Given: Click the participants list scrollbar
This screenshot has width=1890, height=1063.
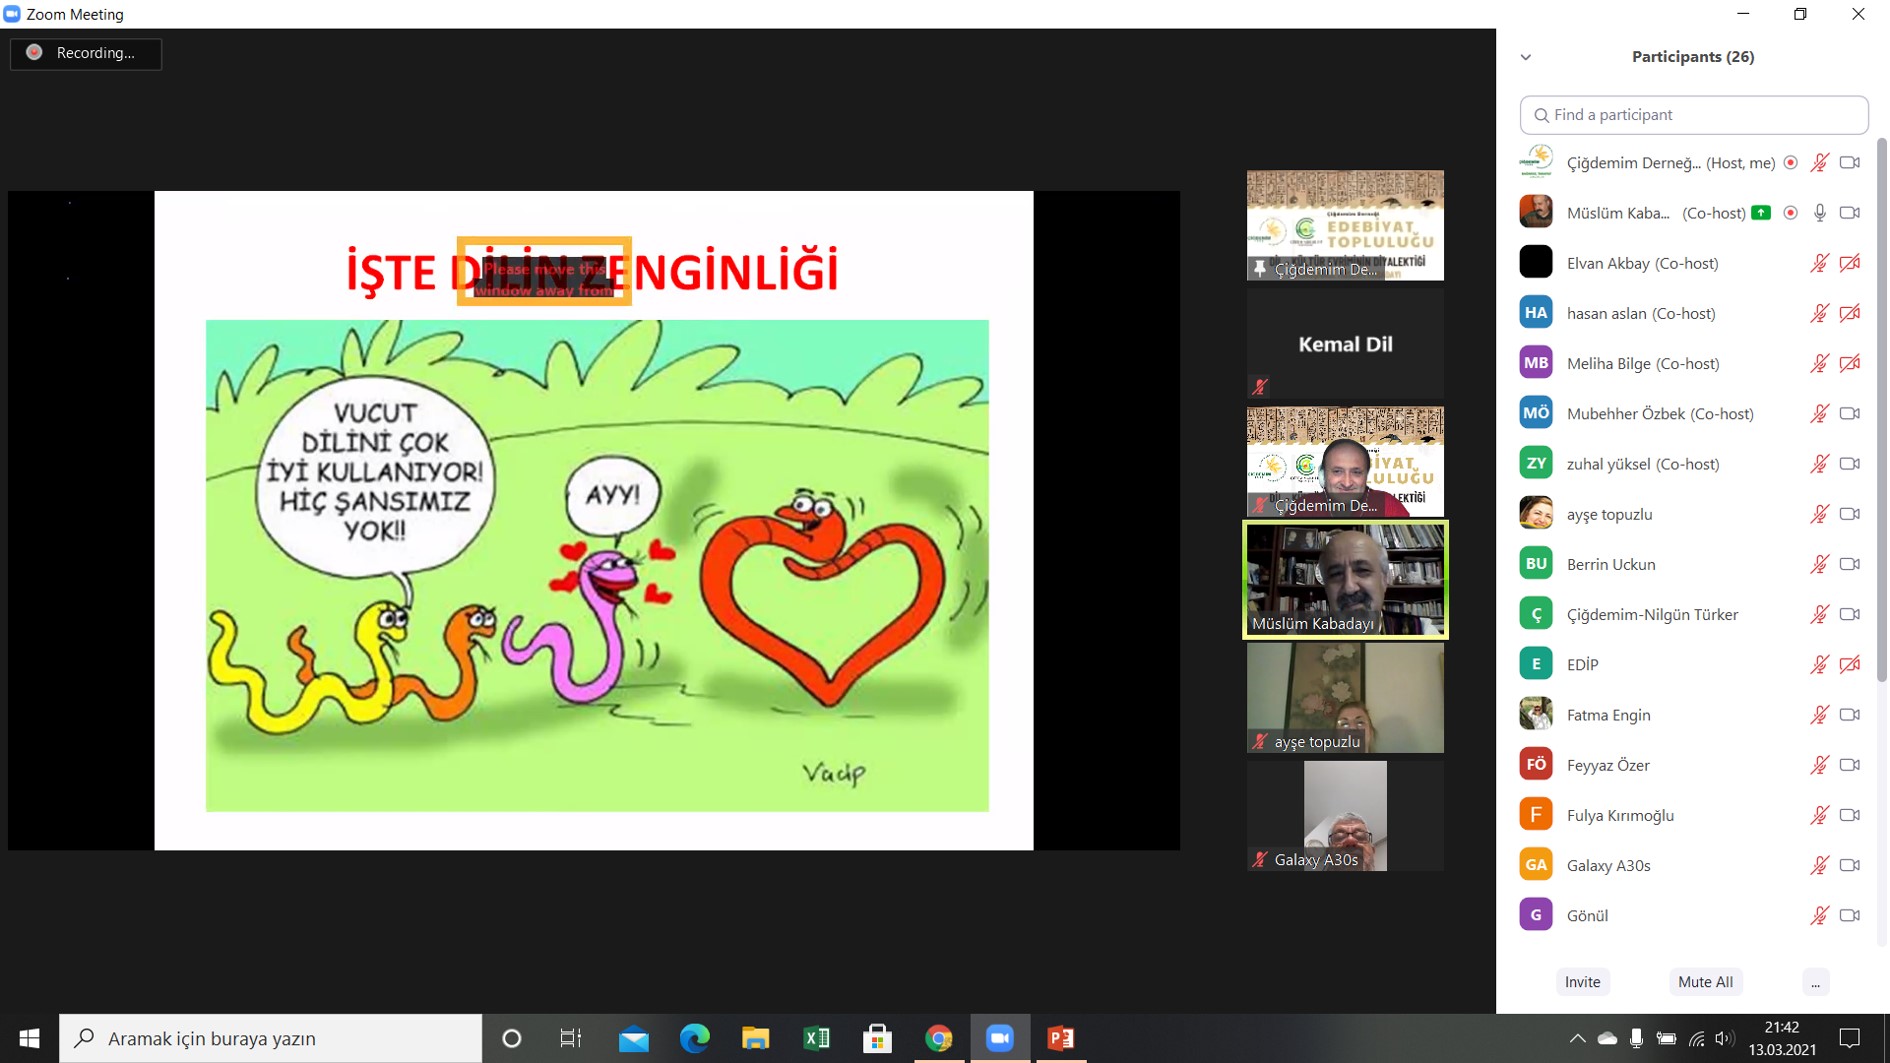Looking at the screenshot, I should (1881, 410).
